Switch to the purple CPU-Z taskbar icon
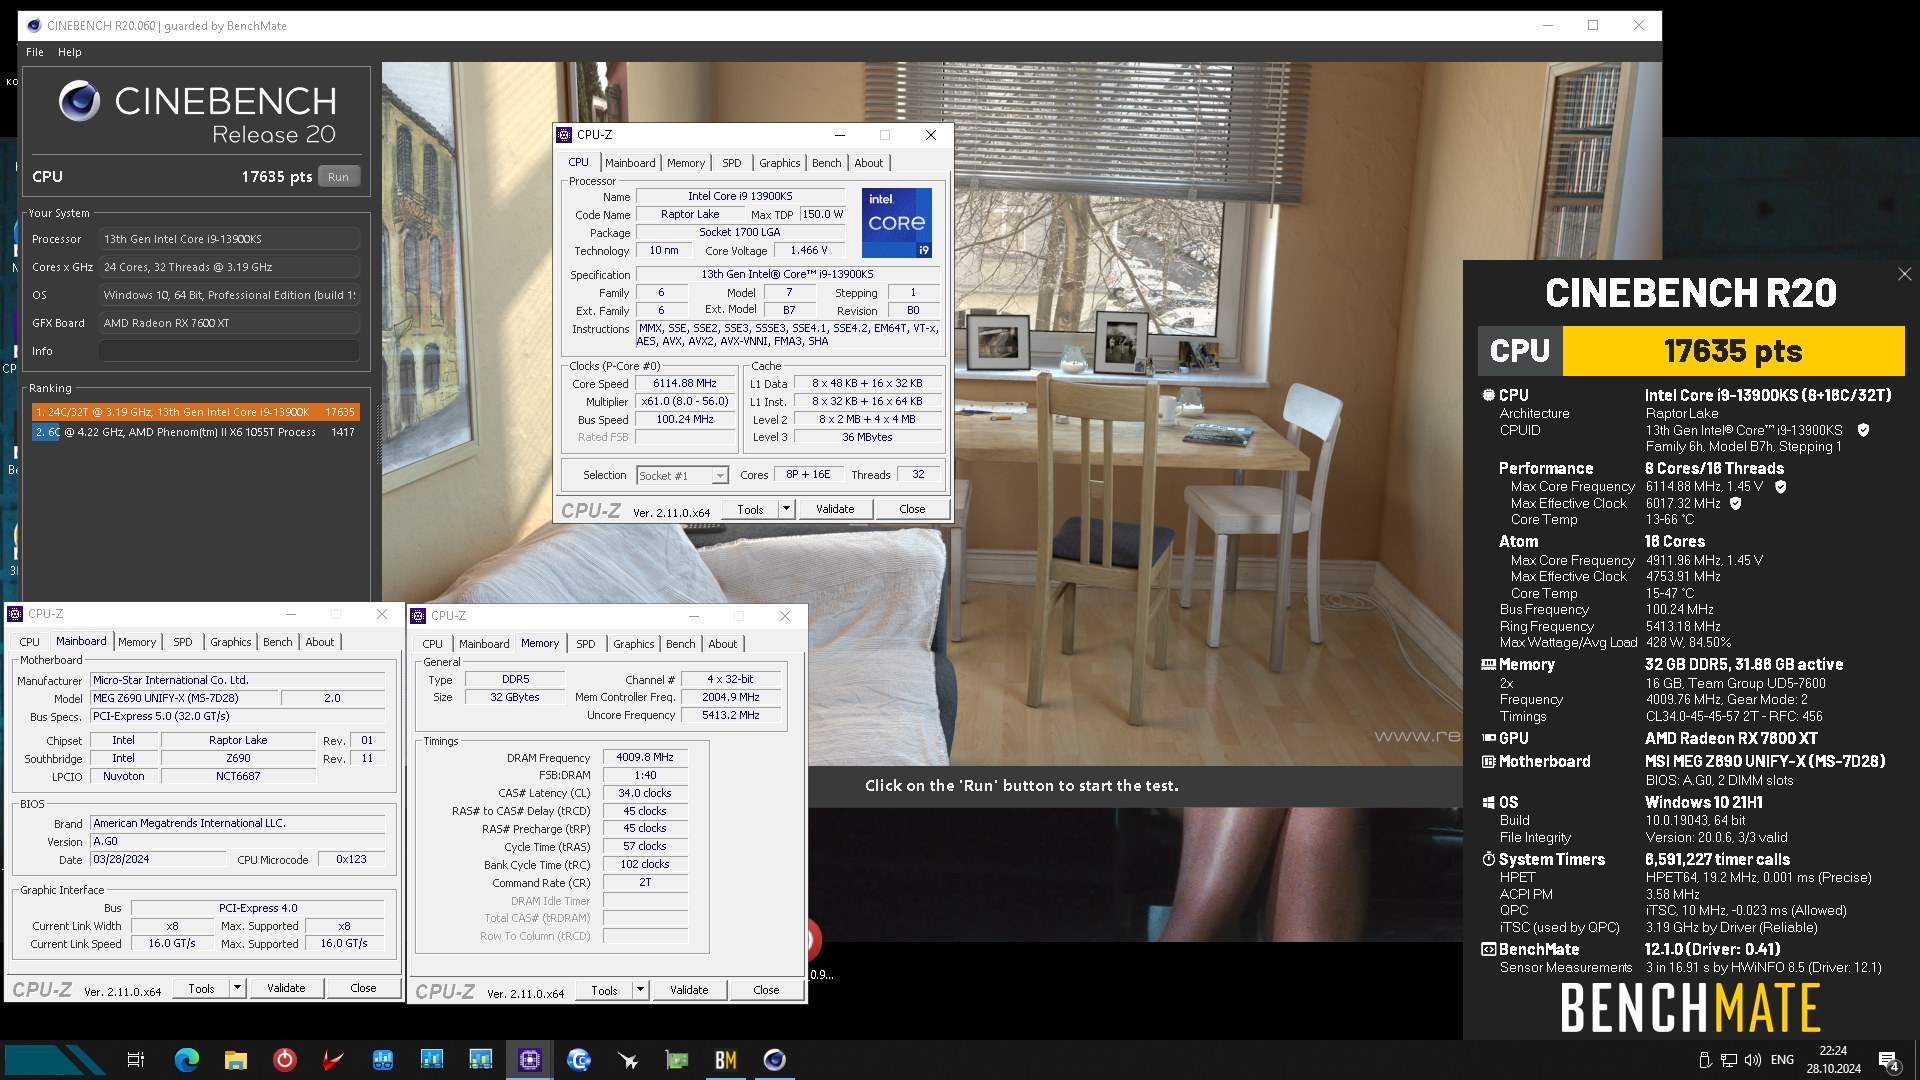This screenshot has height=1080, width=1920. tap(530, 1060)
